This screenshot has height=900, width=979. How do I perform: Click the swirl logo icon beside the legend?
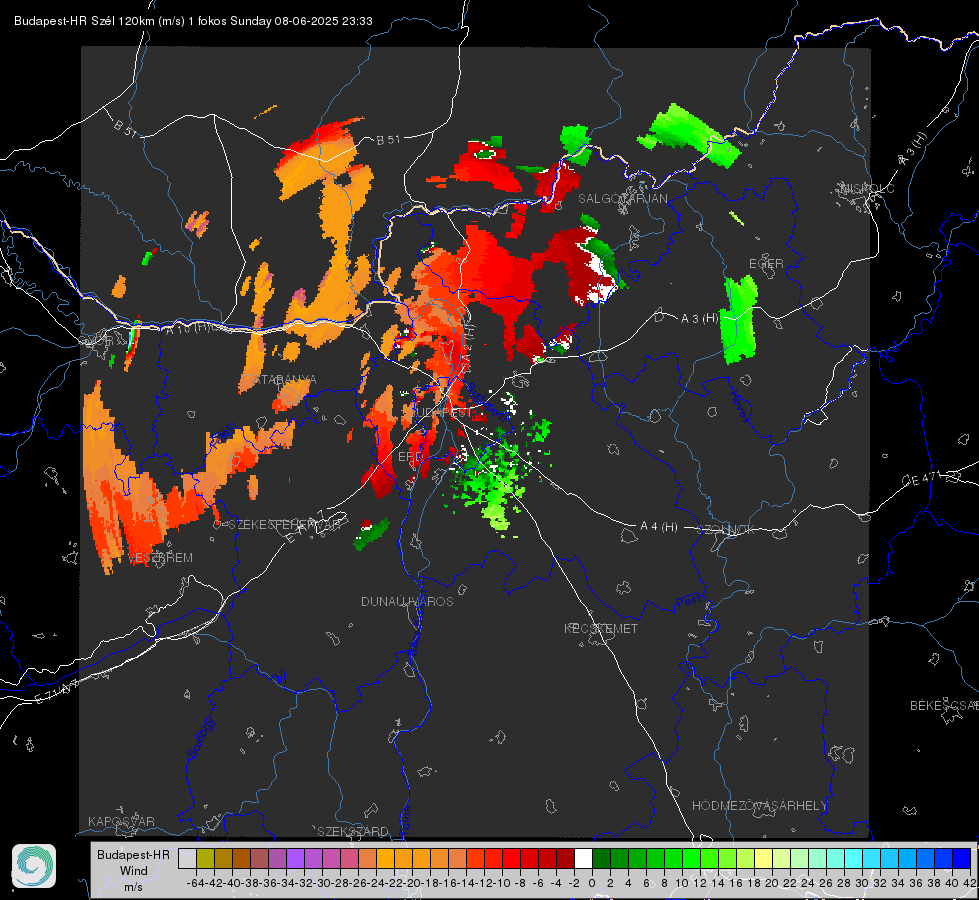point(34,866)
